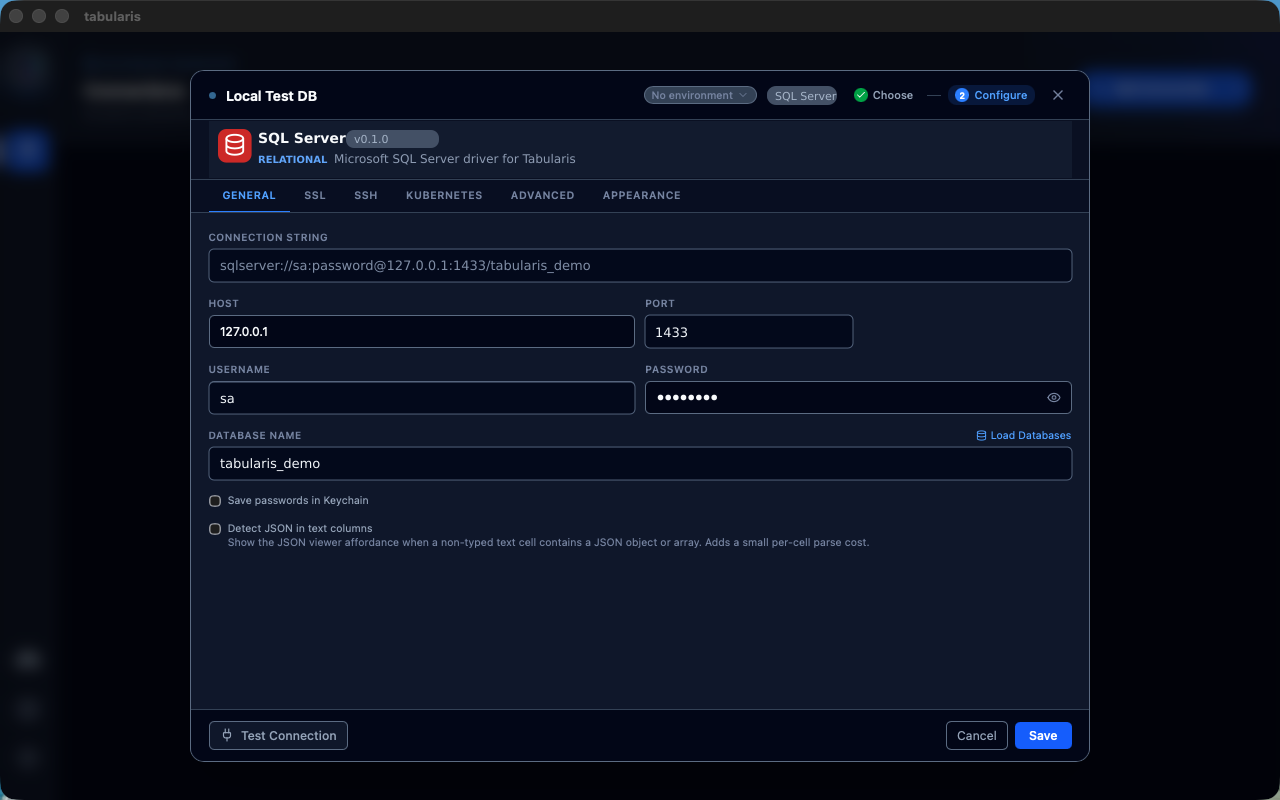Go back to the Choose step
The height and width of the screenshot is (800, 1280).
[x=883, y=95]
